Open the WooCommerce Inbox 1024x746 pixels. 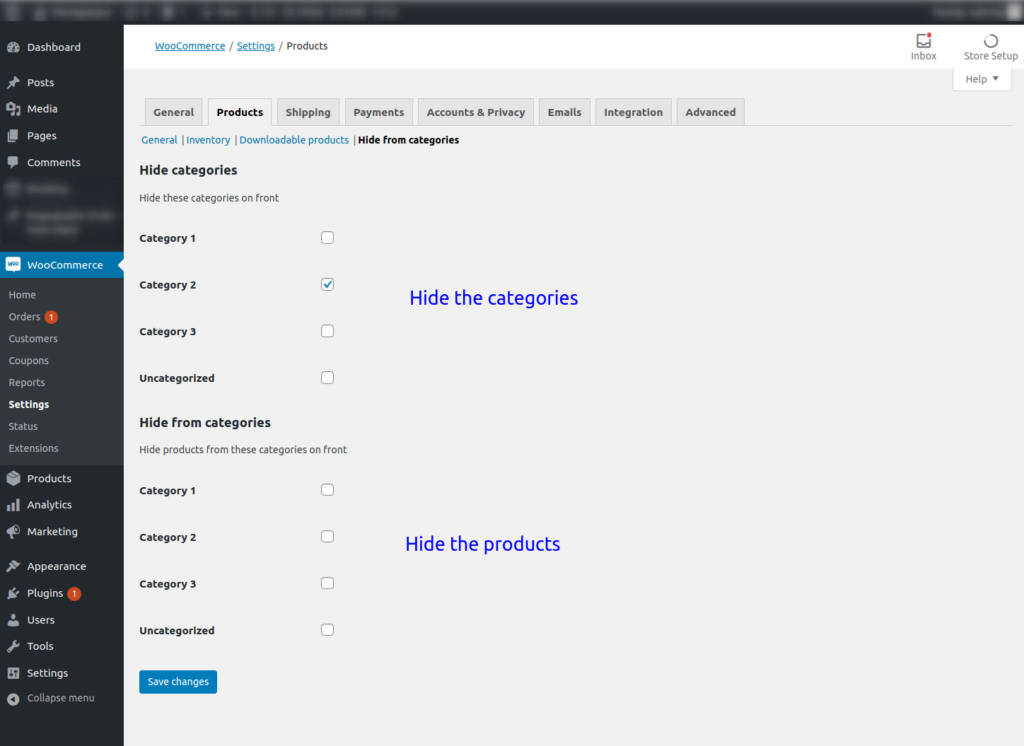click(923, 46)
